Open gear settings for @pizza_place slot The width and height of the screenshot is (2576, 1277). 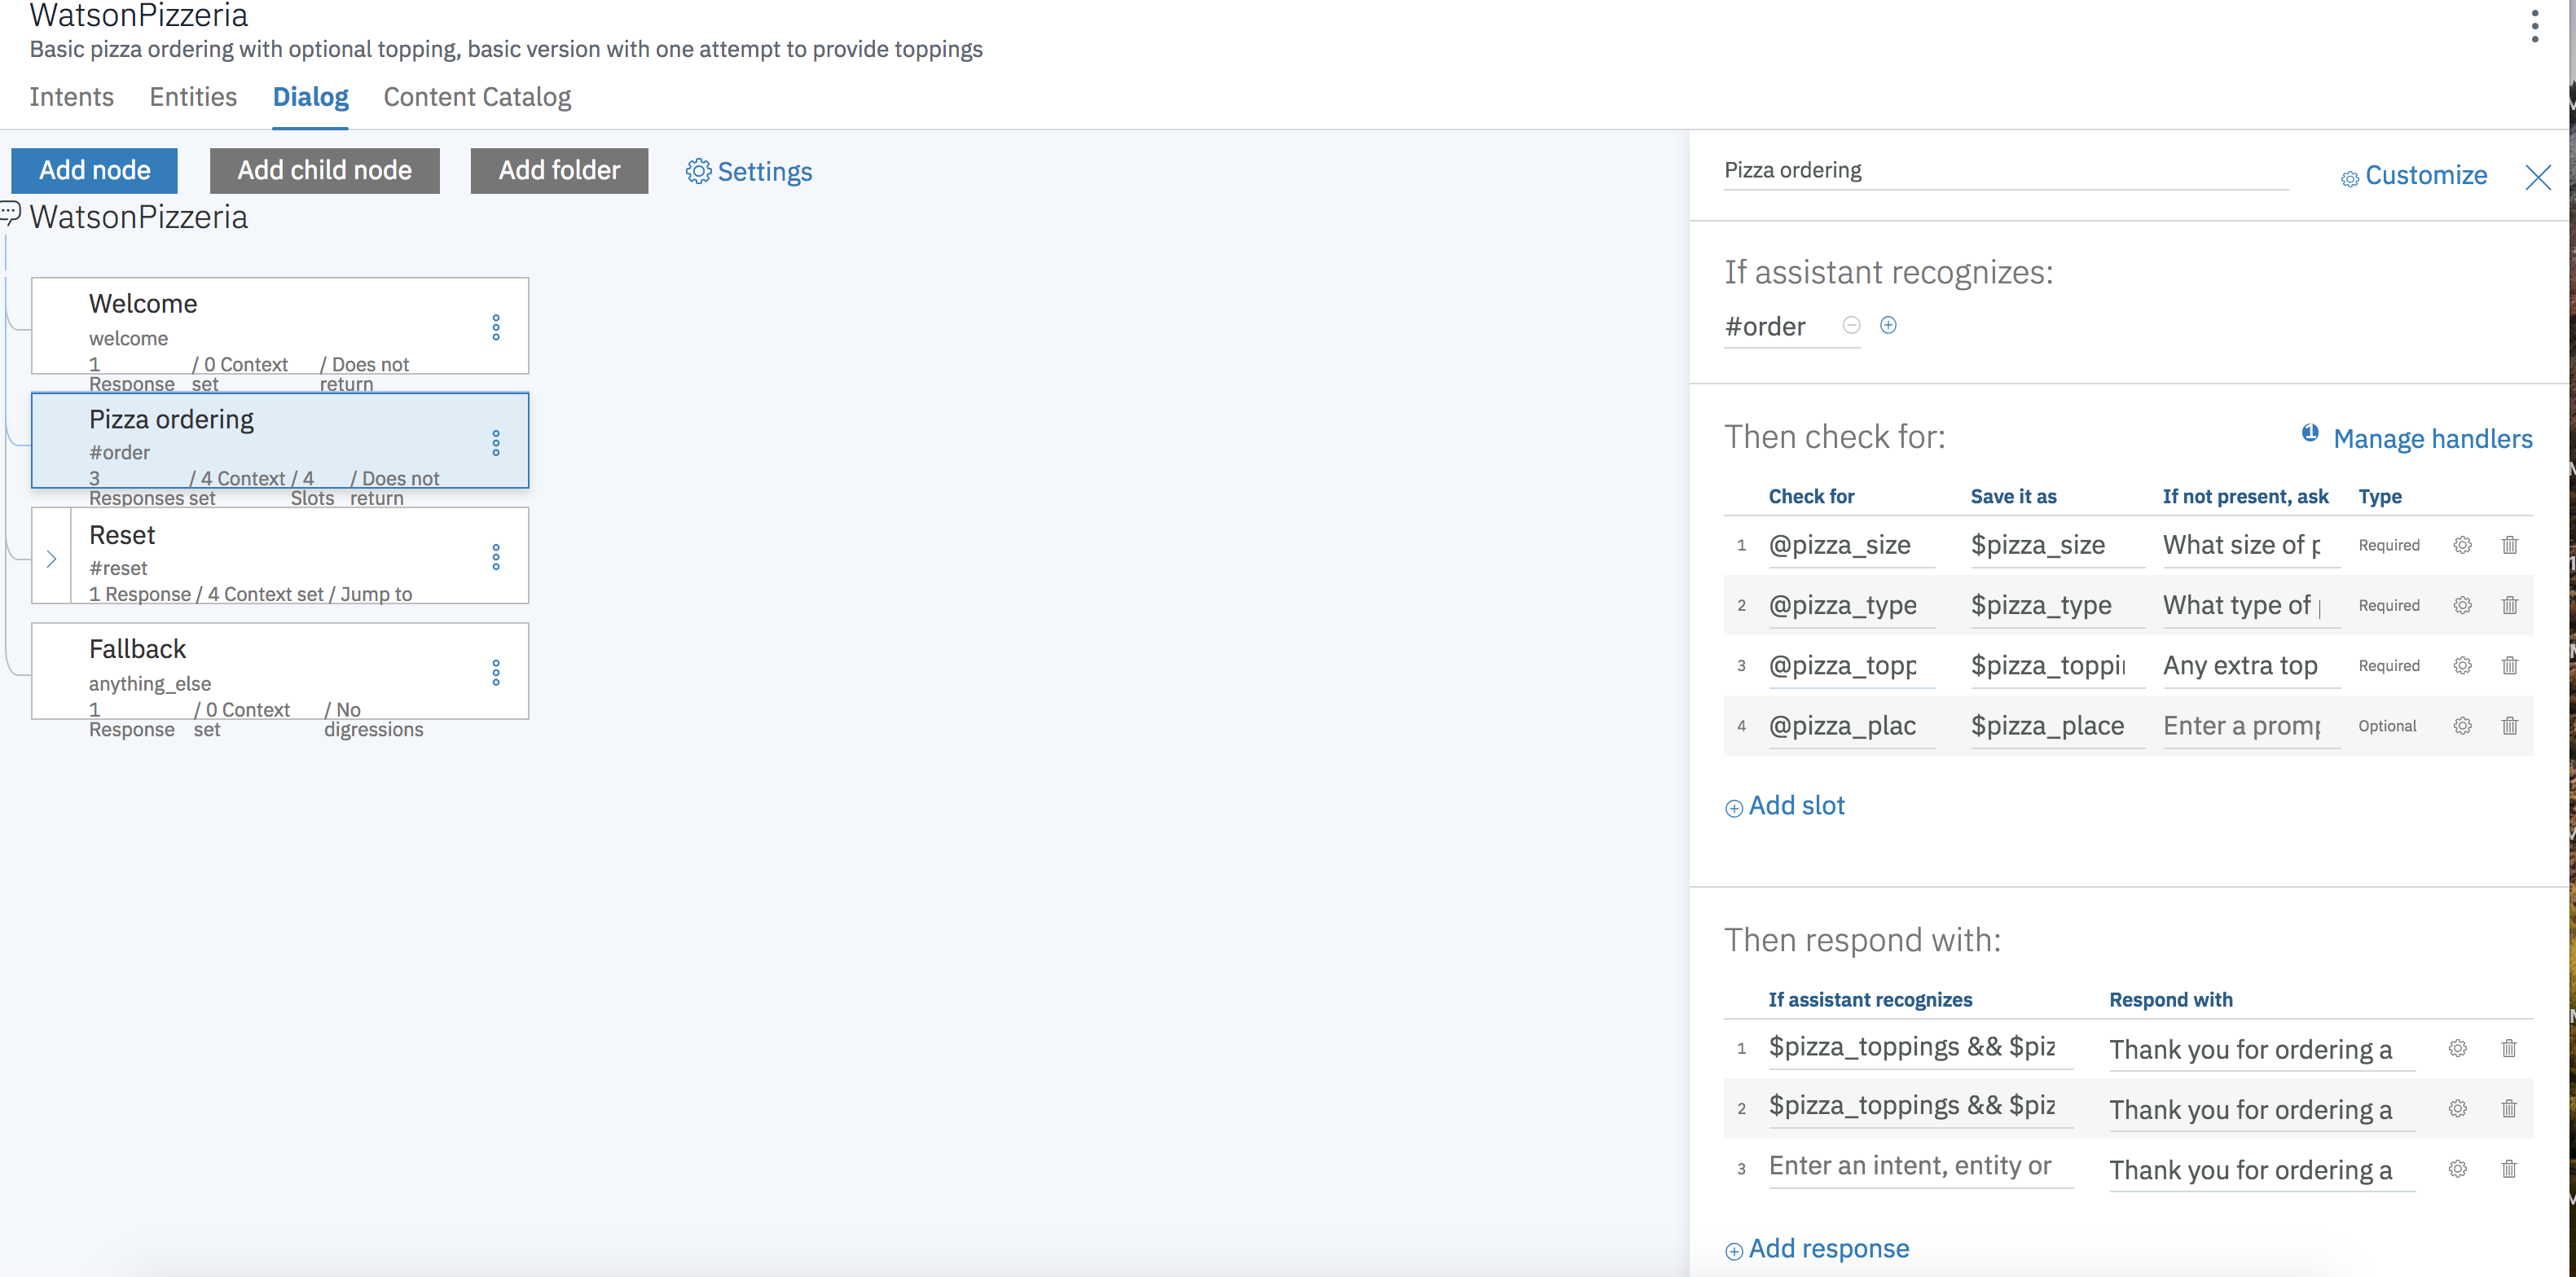tap(2462, 726)
